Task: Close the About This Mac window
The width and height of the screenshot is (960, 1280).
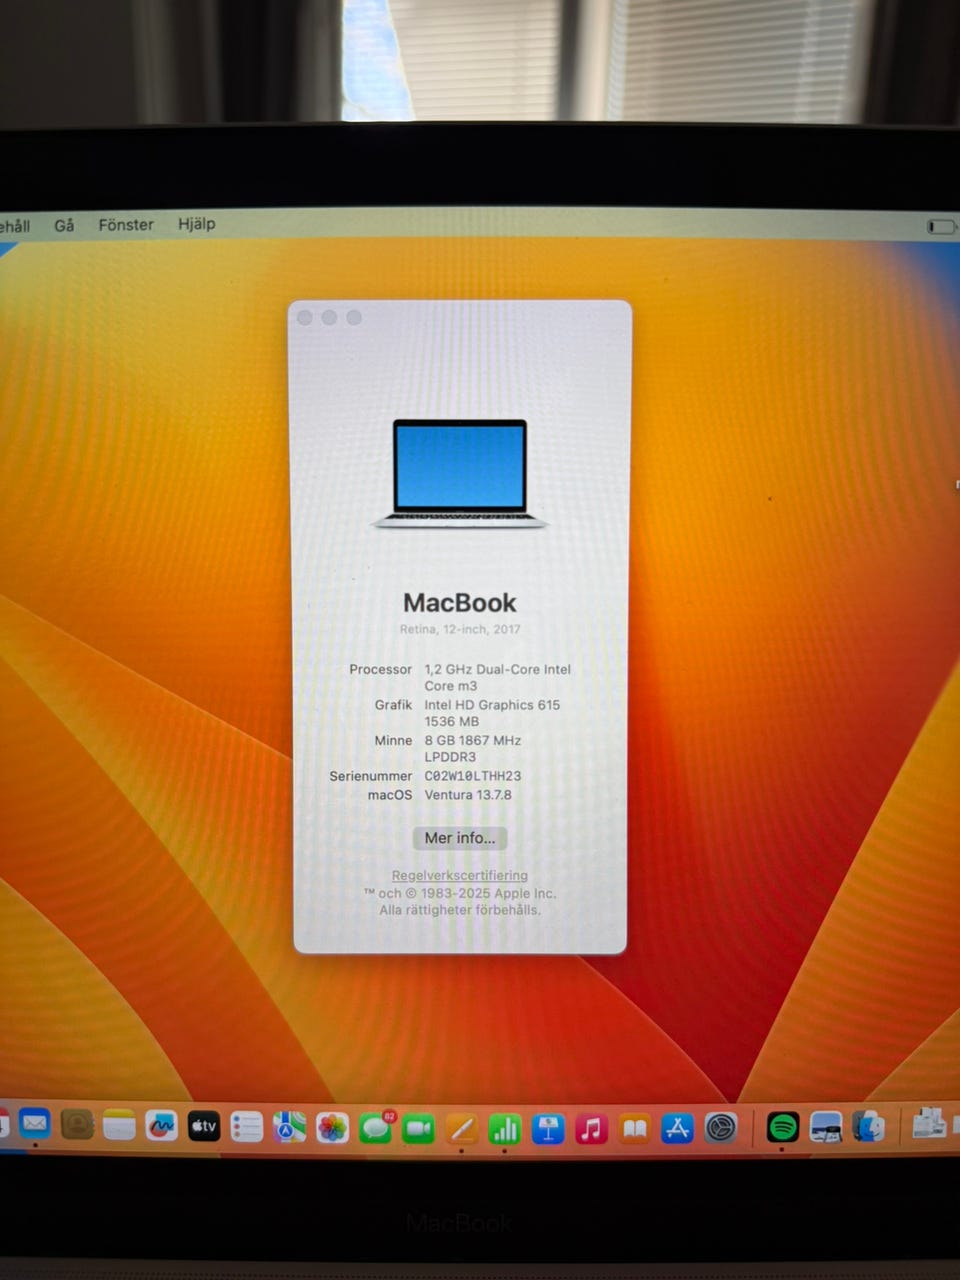Action: 305,317
